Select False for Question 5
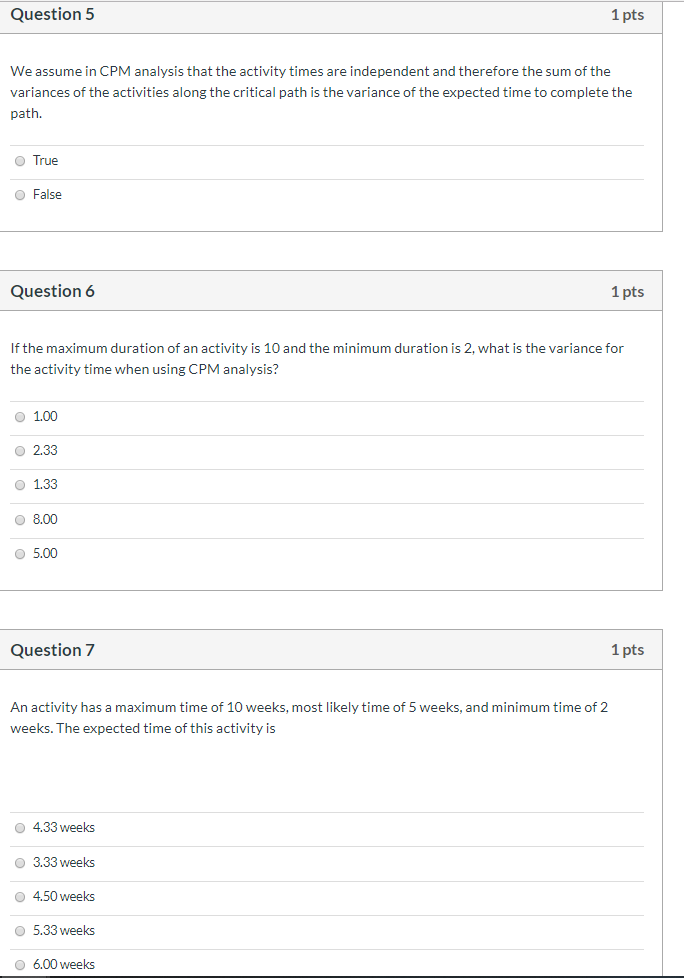This screenshot has width=684, height=978. click(x=20, y=194)
